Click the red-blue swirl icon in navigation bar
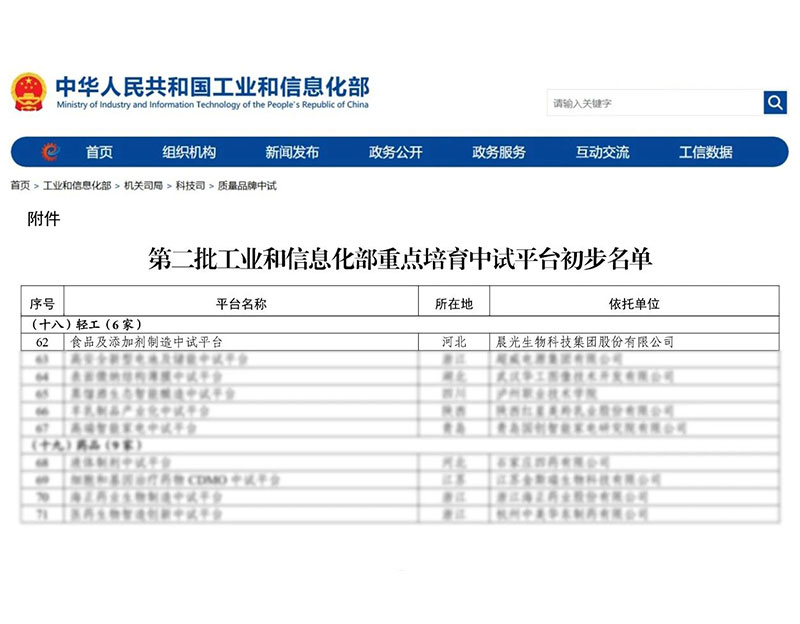Viewport: 800px width, 624px height. (x=50, y=152)
